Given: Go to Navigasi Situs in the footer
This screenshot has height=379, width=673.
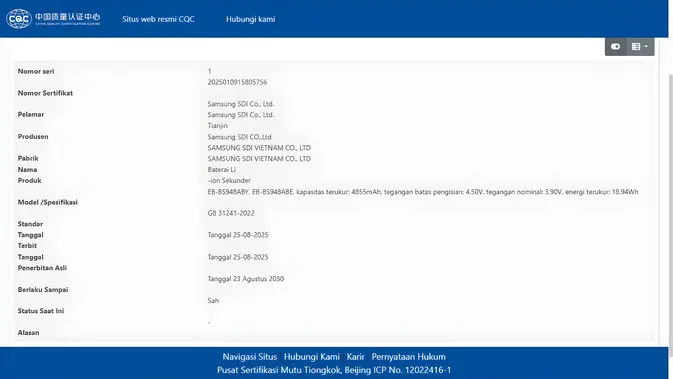Looking at the screenshot, I should coord(250,357).
